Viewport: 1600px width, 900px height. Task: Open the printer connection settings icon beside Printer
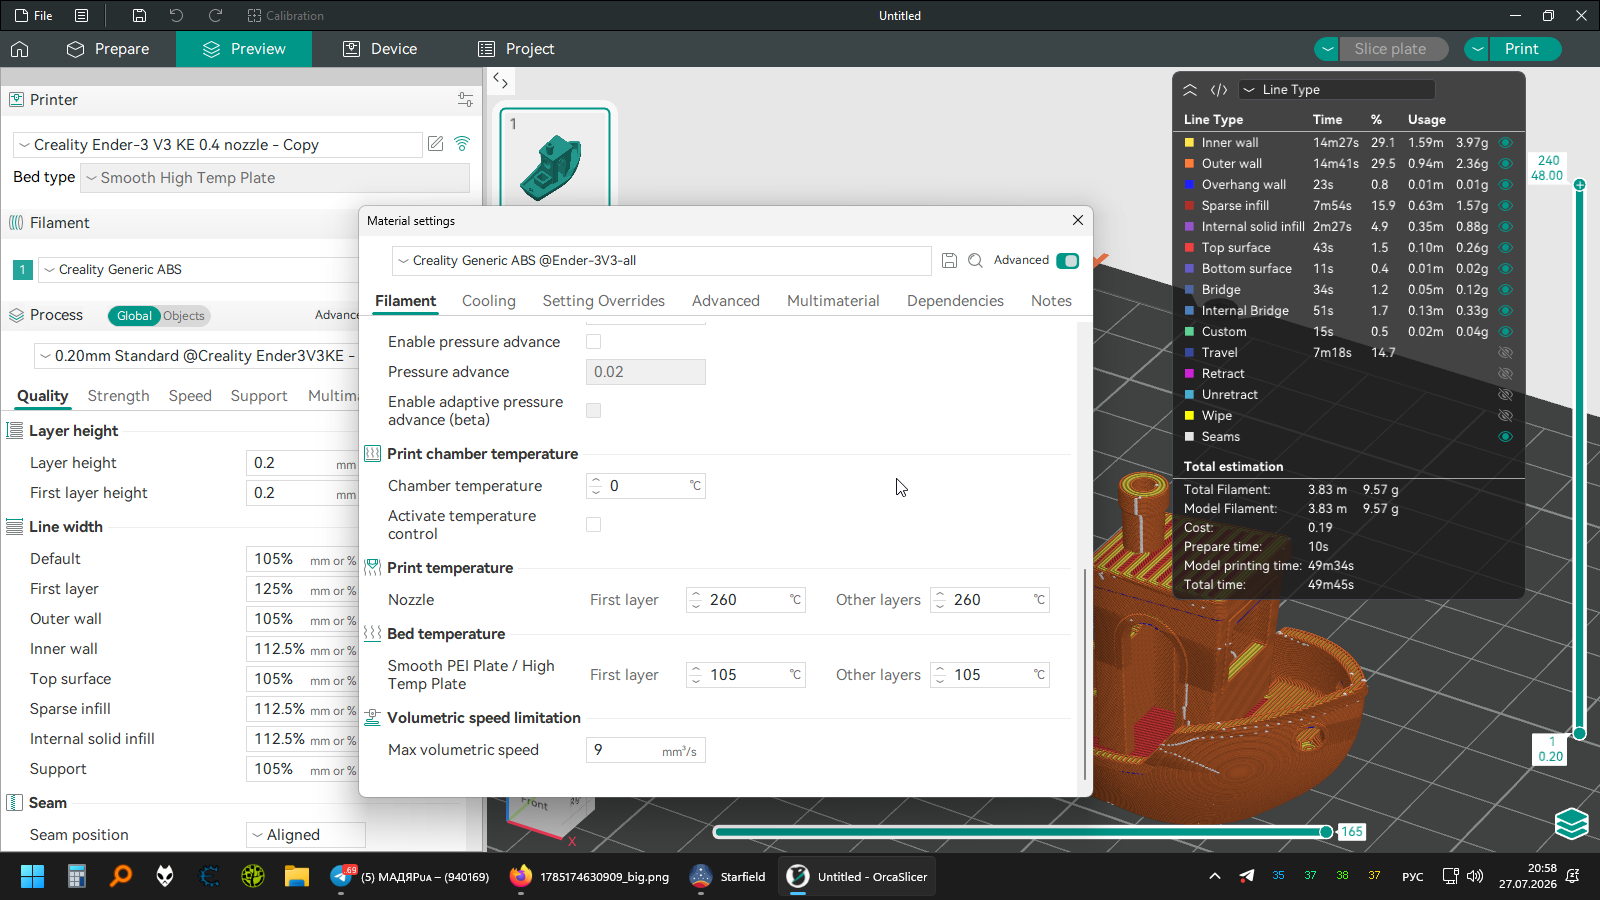click(466, 100)
